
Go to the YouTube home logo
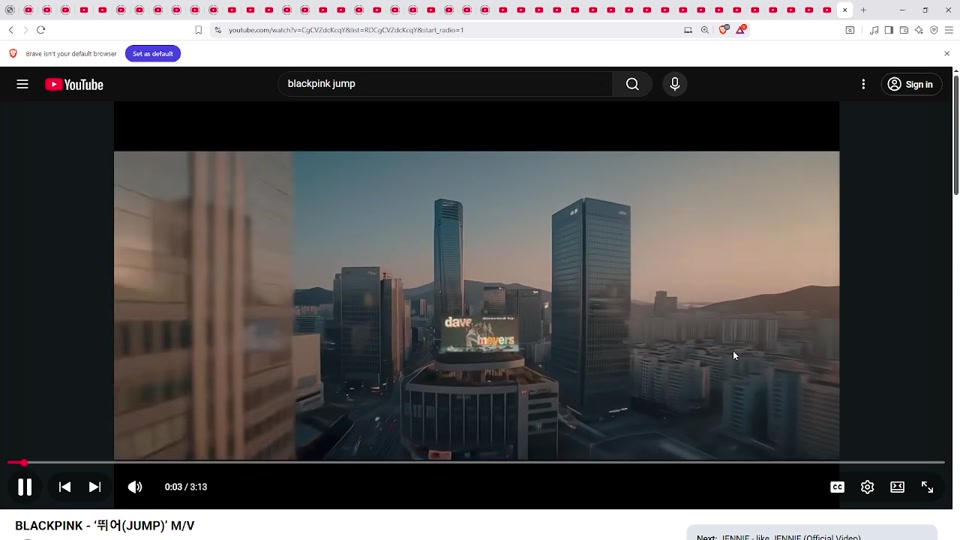74,85
